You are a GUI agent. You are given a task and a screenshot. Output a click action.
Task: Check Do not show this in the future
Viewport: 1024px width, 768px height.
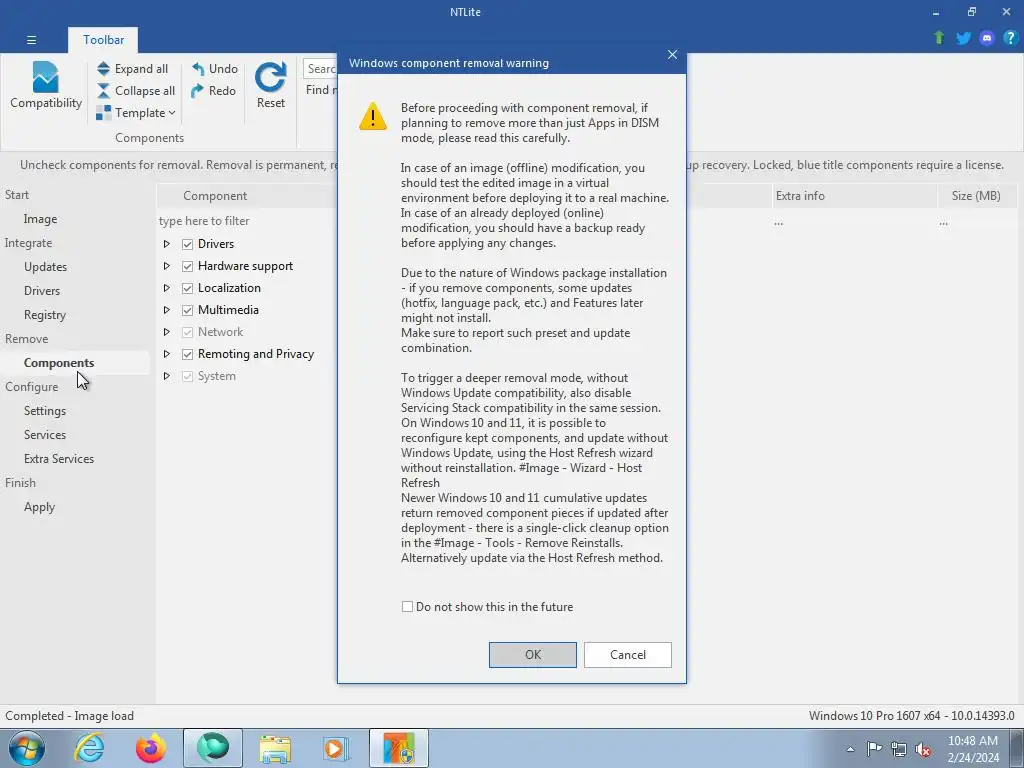[408, 607]
